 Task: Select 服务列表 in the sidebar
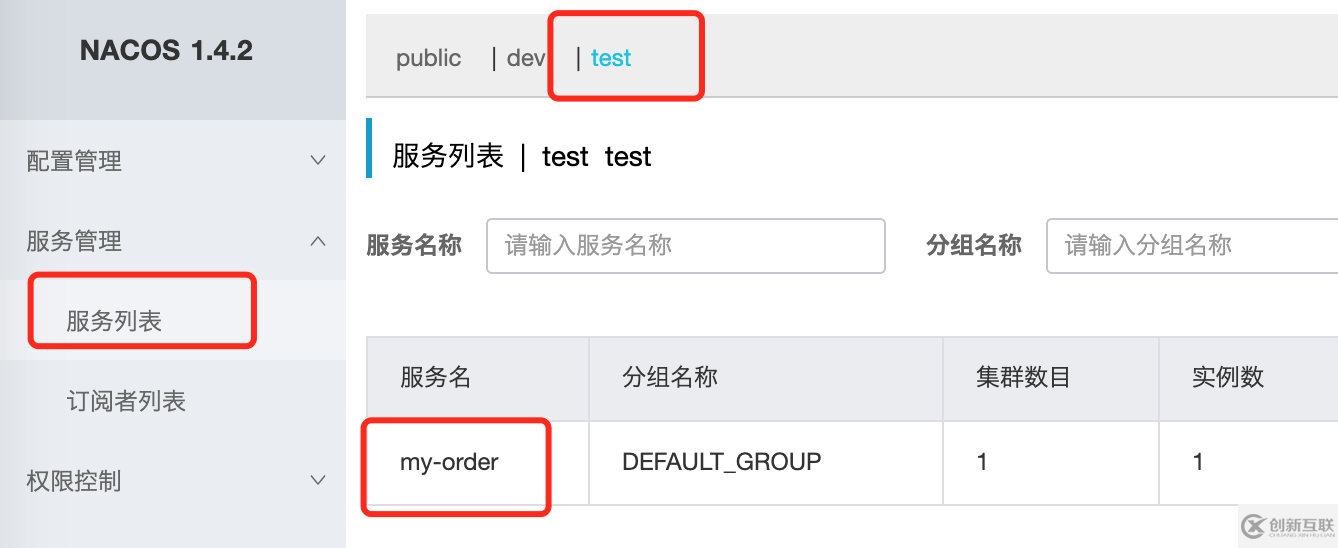click(x=114, y=321)
